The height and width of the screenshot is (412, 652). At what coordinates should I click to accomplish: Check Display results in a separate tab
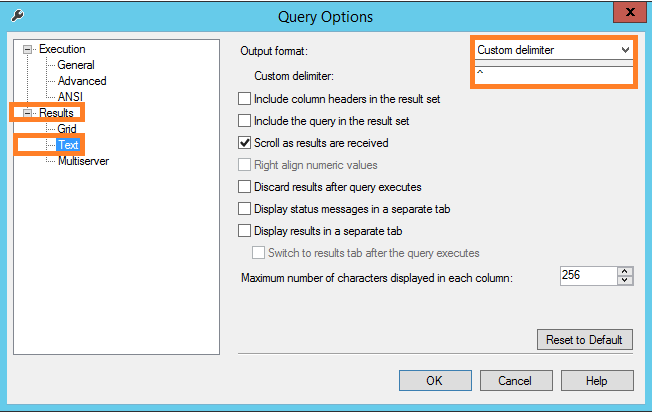(x=245, y=231)
